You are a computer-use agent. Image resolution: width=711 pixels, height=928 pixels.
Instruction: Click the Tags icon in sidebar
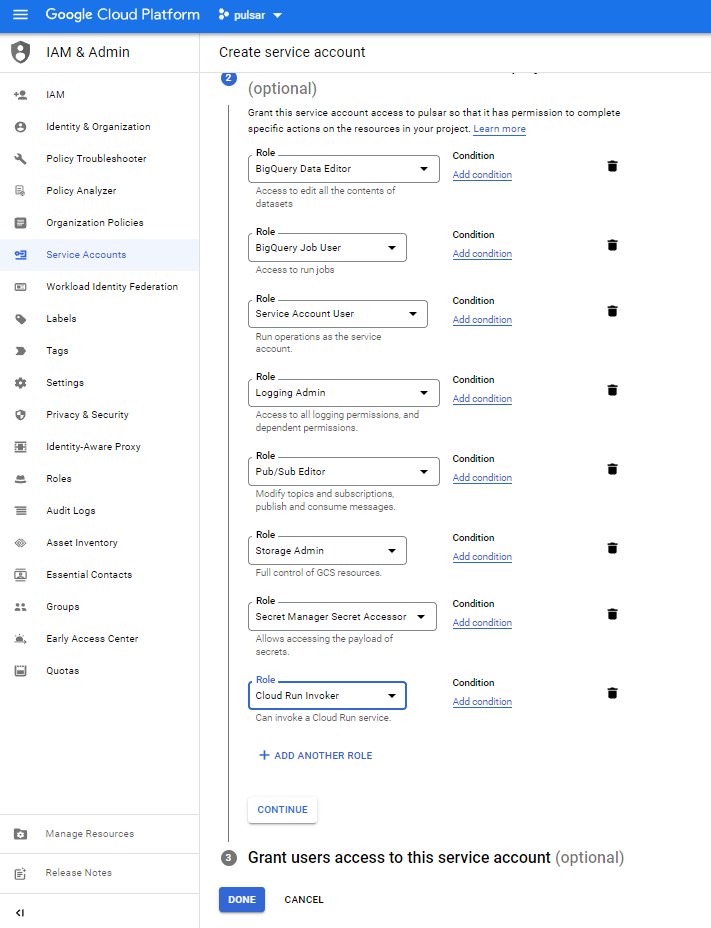[x=21, y=350]
